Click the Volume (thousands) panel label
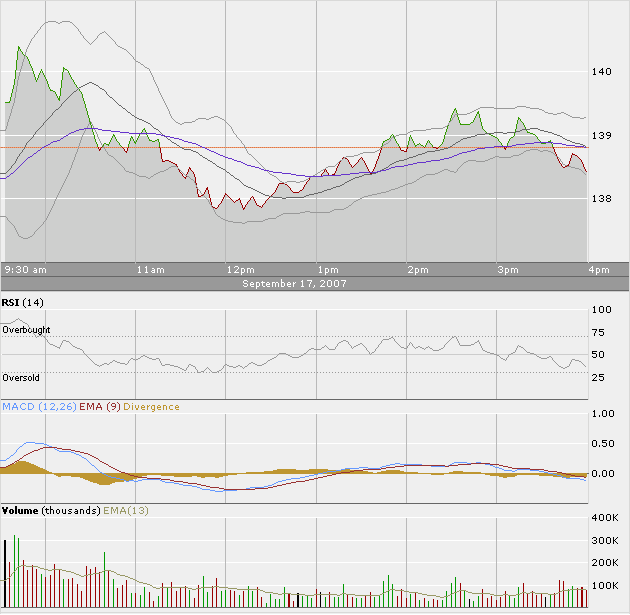The image size is (630, 615). (51, 511)
